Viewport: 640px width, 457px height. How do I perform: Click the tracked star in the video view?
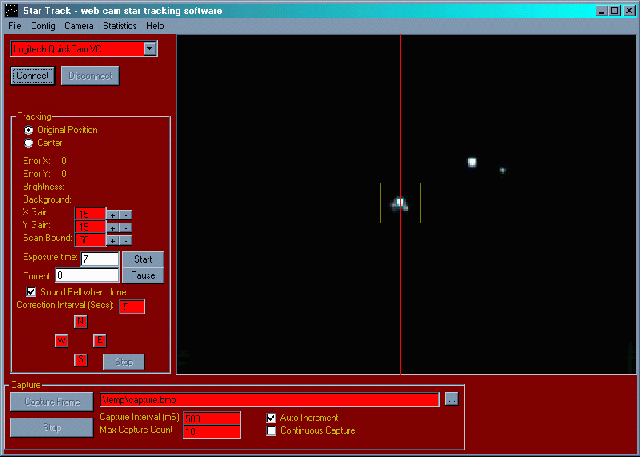coord(400,203)
